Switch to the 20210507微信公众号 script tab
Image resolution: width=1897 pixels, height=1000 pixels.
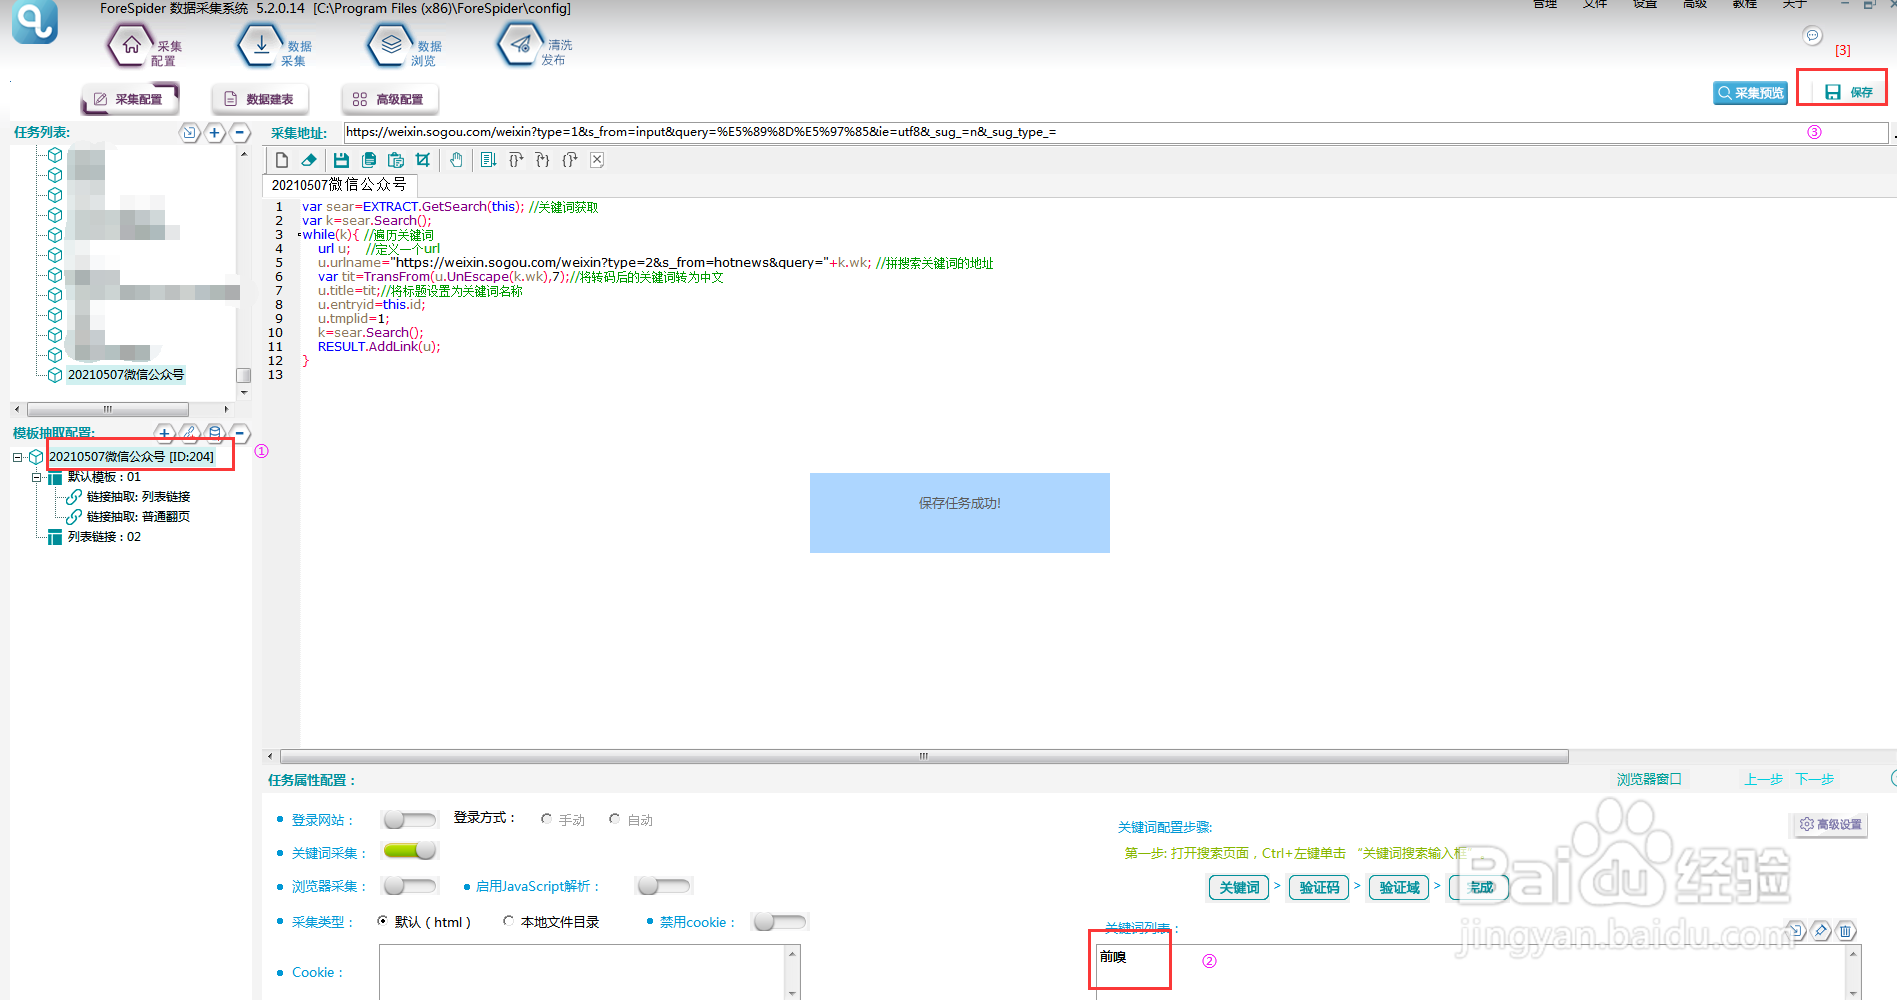[339, 185]
